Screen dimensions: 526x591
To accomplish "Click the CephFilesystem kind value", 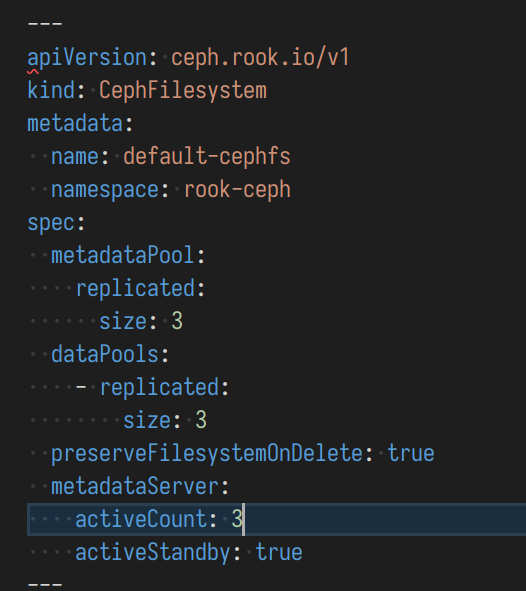I will [183, 91].
